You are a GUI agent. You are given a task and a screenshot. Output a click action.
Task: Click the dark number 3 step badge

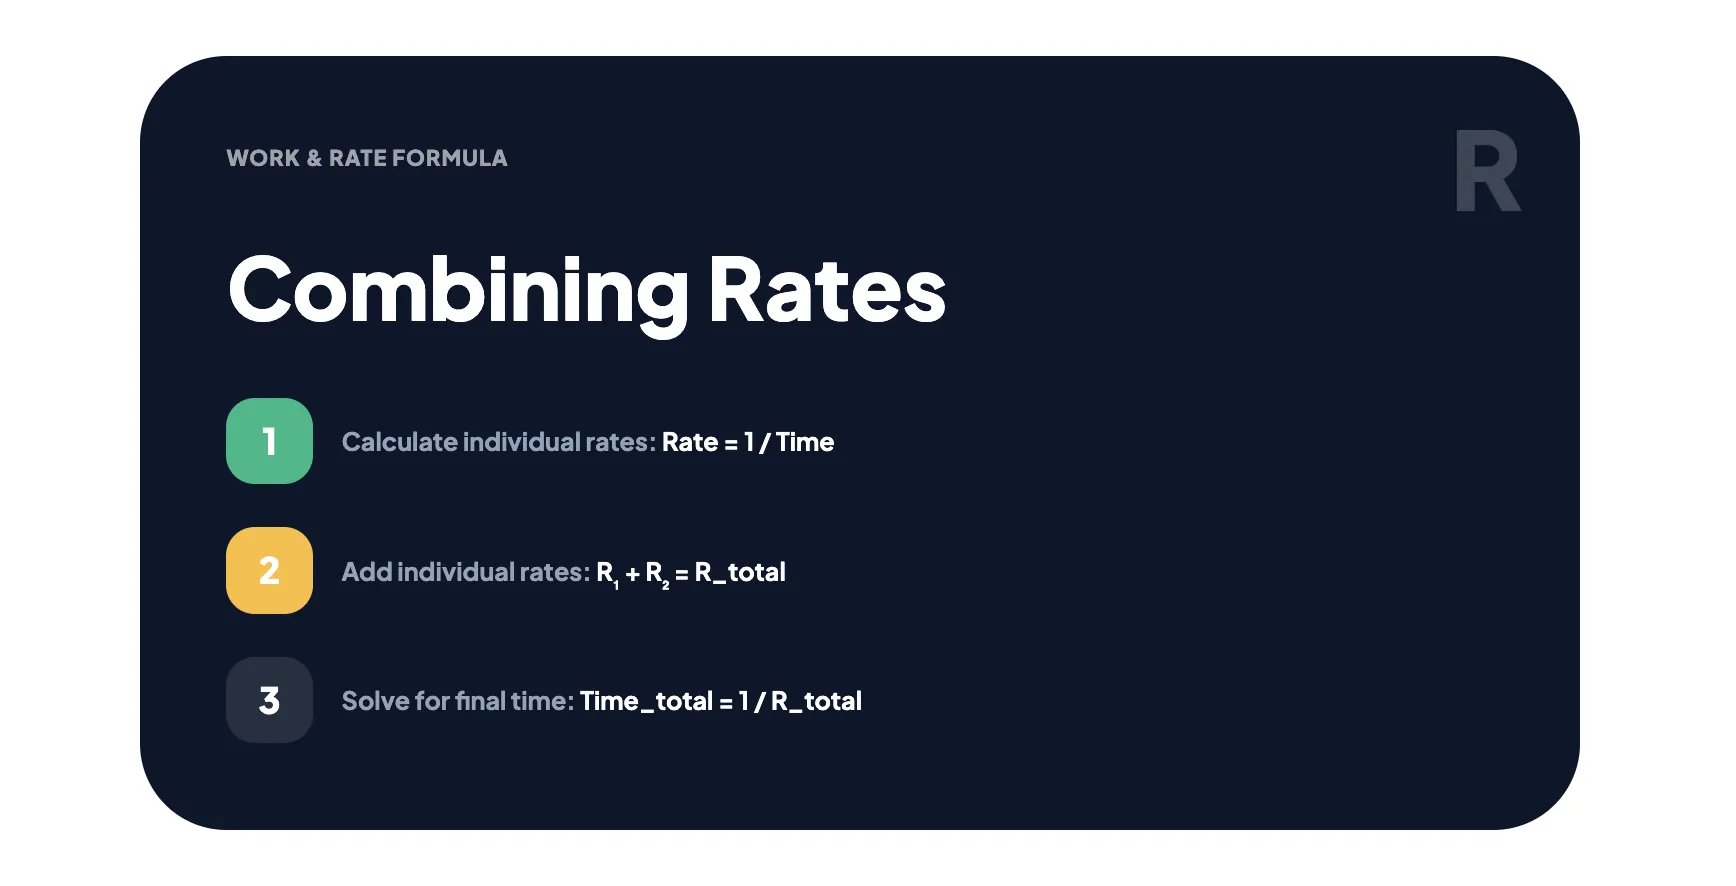coord(269,700)
